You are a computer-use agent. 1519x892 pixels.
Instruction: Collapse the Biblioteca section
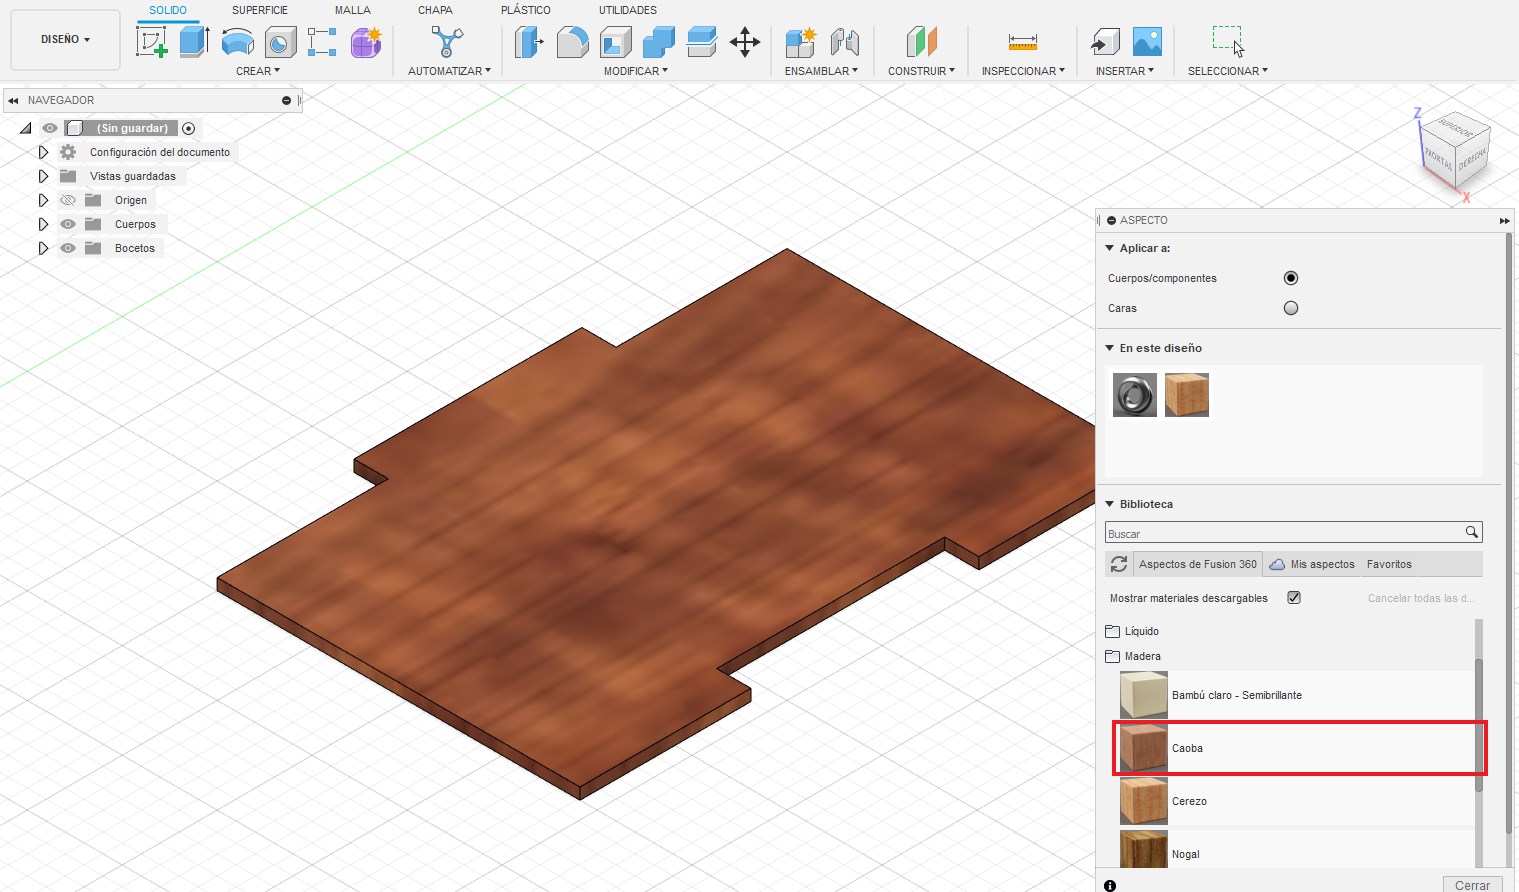1109,504
